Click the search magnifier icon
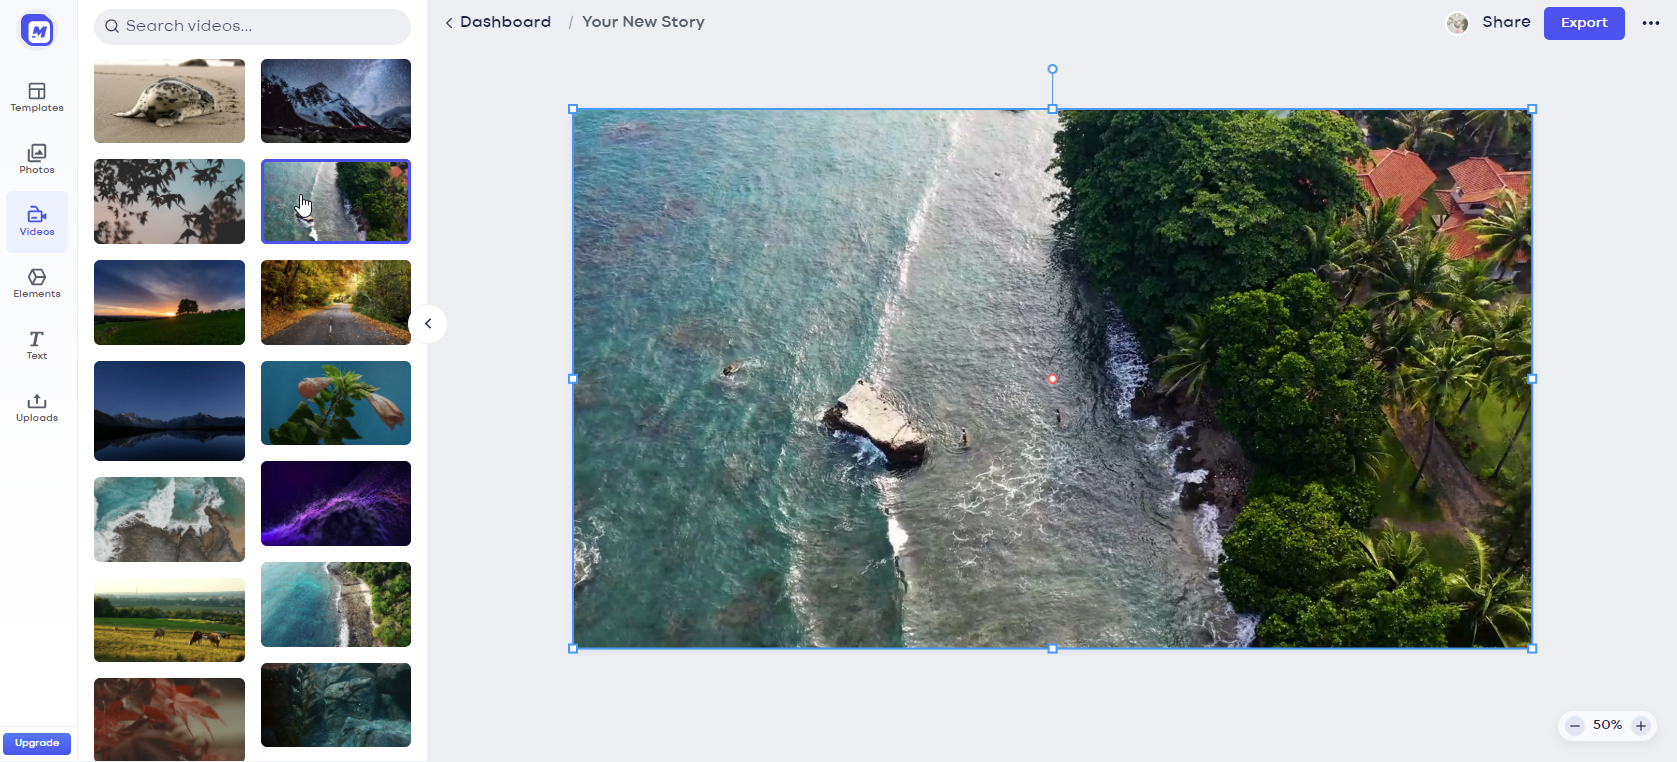Viewport: 1677px width, 762px height. point(112,26)
